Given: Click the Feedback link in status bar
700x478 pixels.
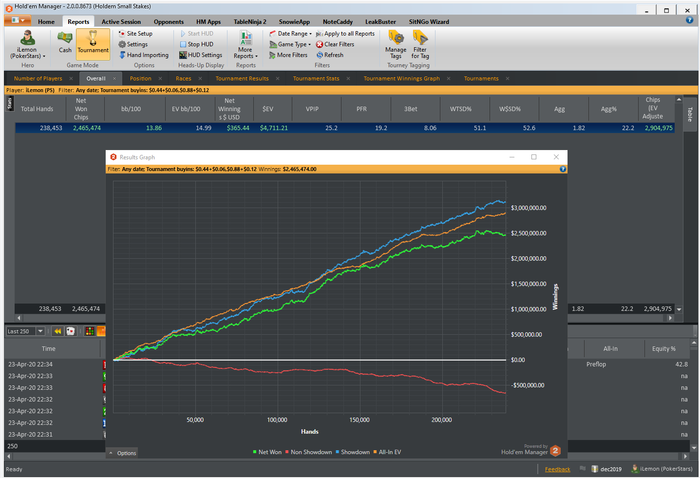Looking at the screenshot, I should (557, 469).
